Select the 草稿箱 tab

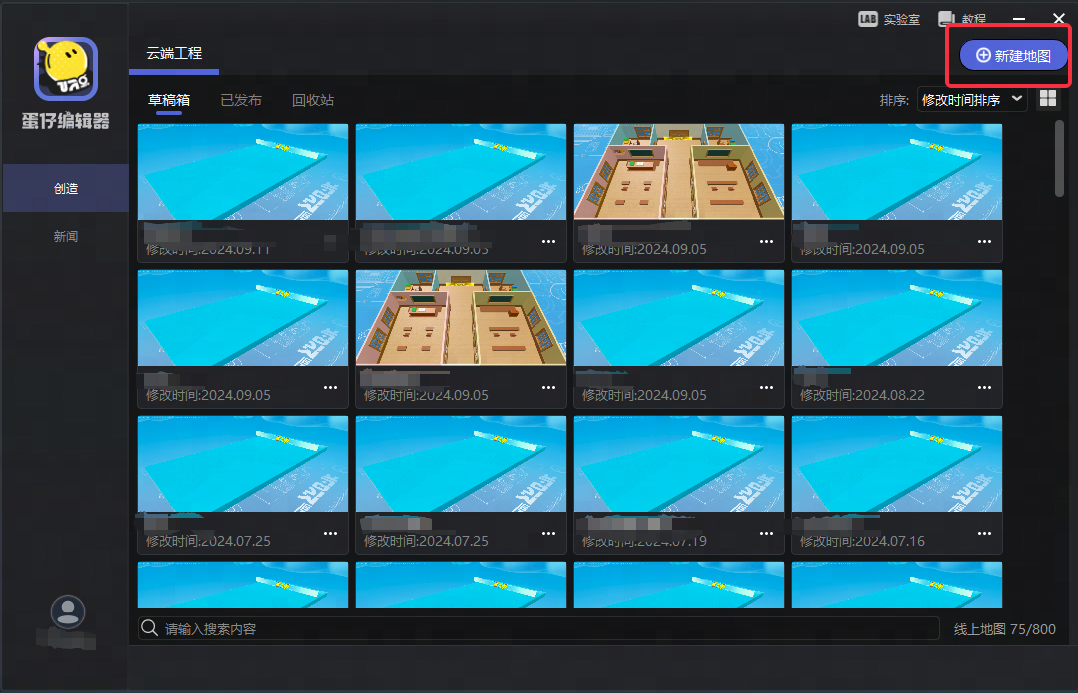tap(169, 100)
